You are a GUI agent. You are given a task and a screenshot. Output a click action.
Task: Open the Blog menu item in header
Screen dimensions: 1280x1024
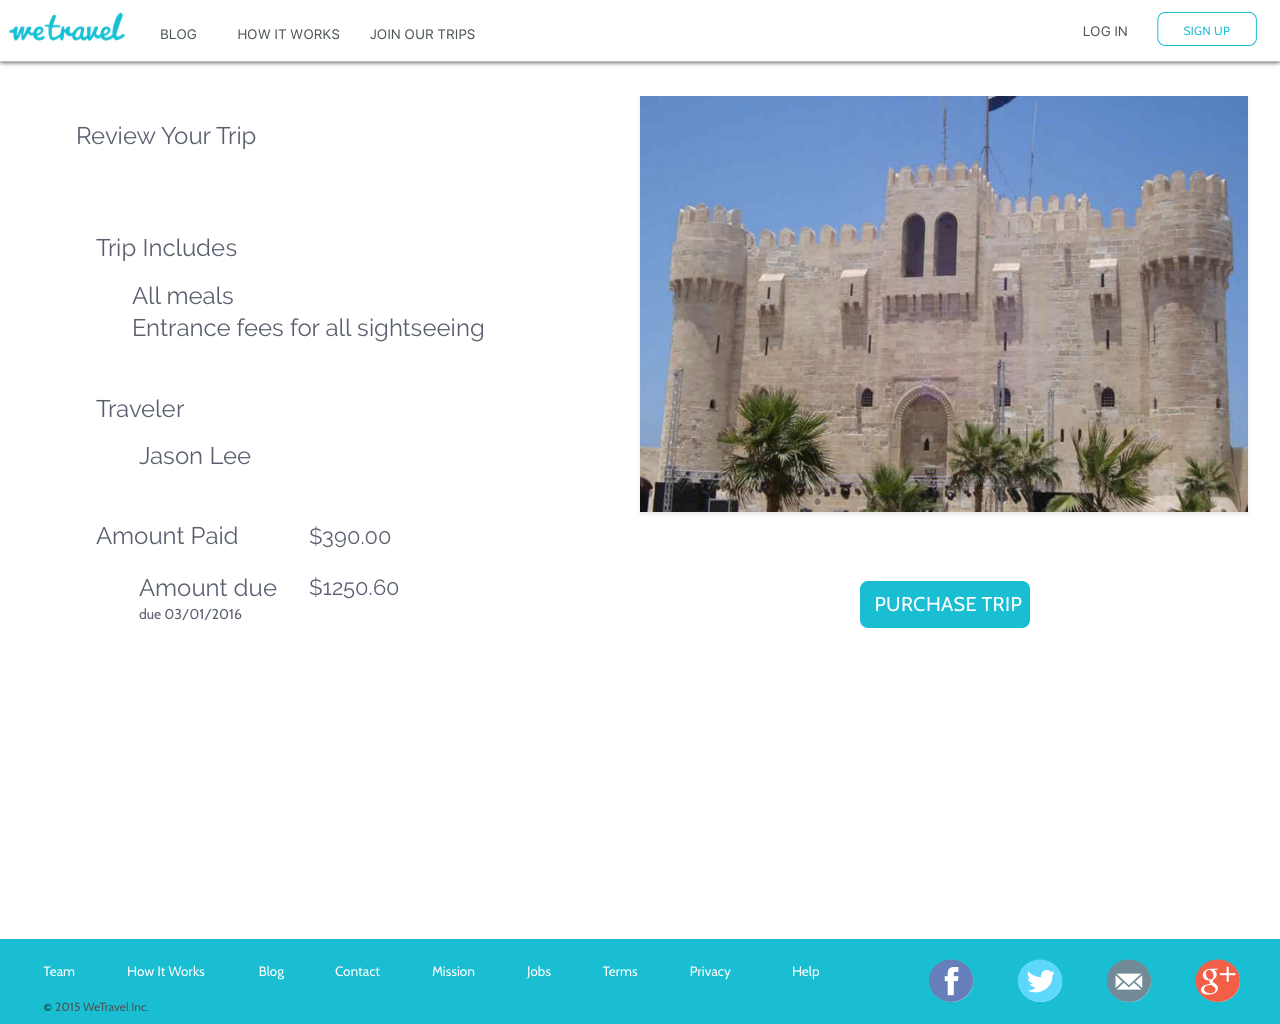point(178,34)
